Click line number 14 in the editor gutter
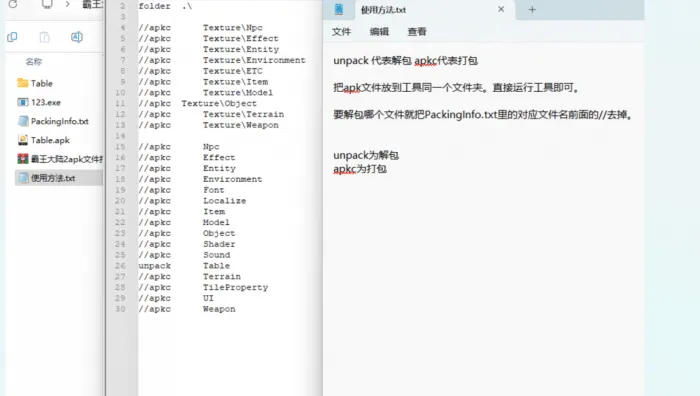Screen dimensions: 700x396 (x=121, y=136)
